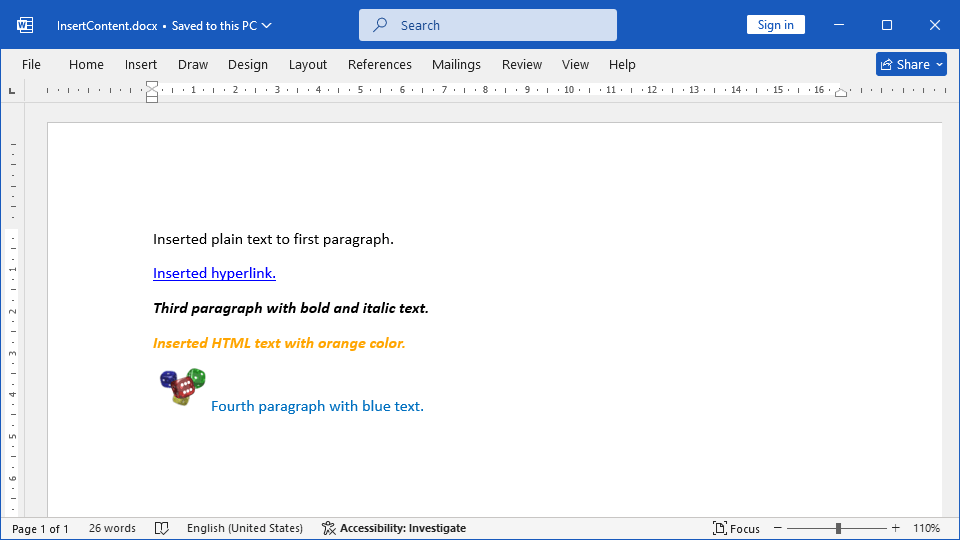
Task: Click the Word application icon in title bar
Action: [x=25, y=25]
